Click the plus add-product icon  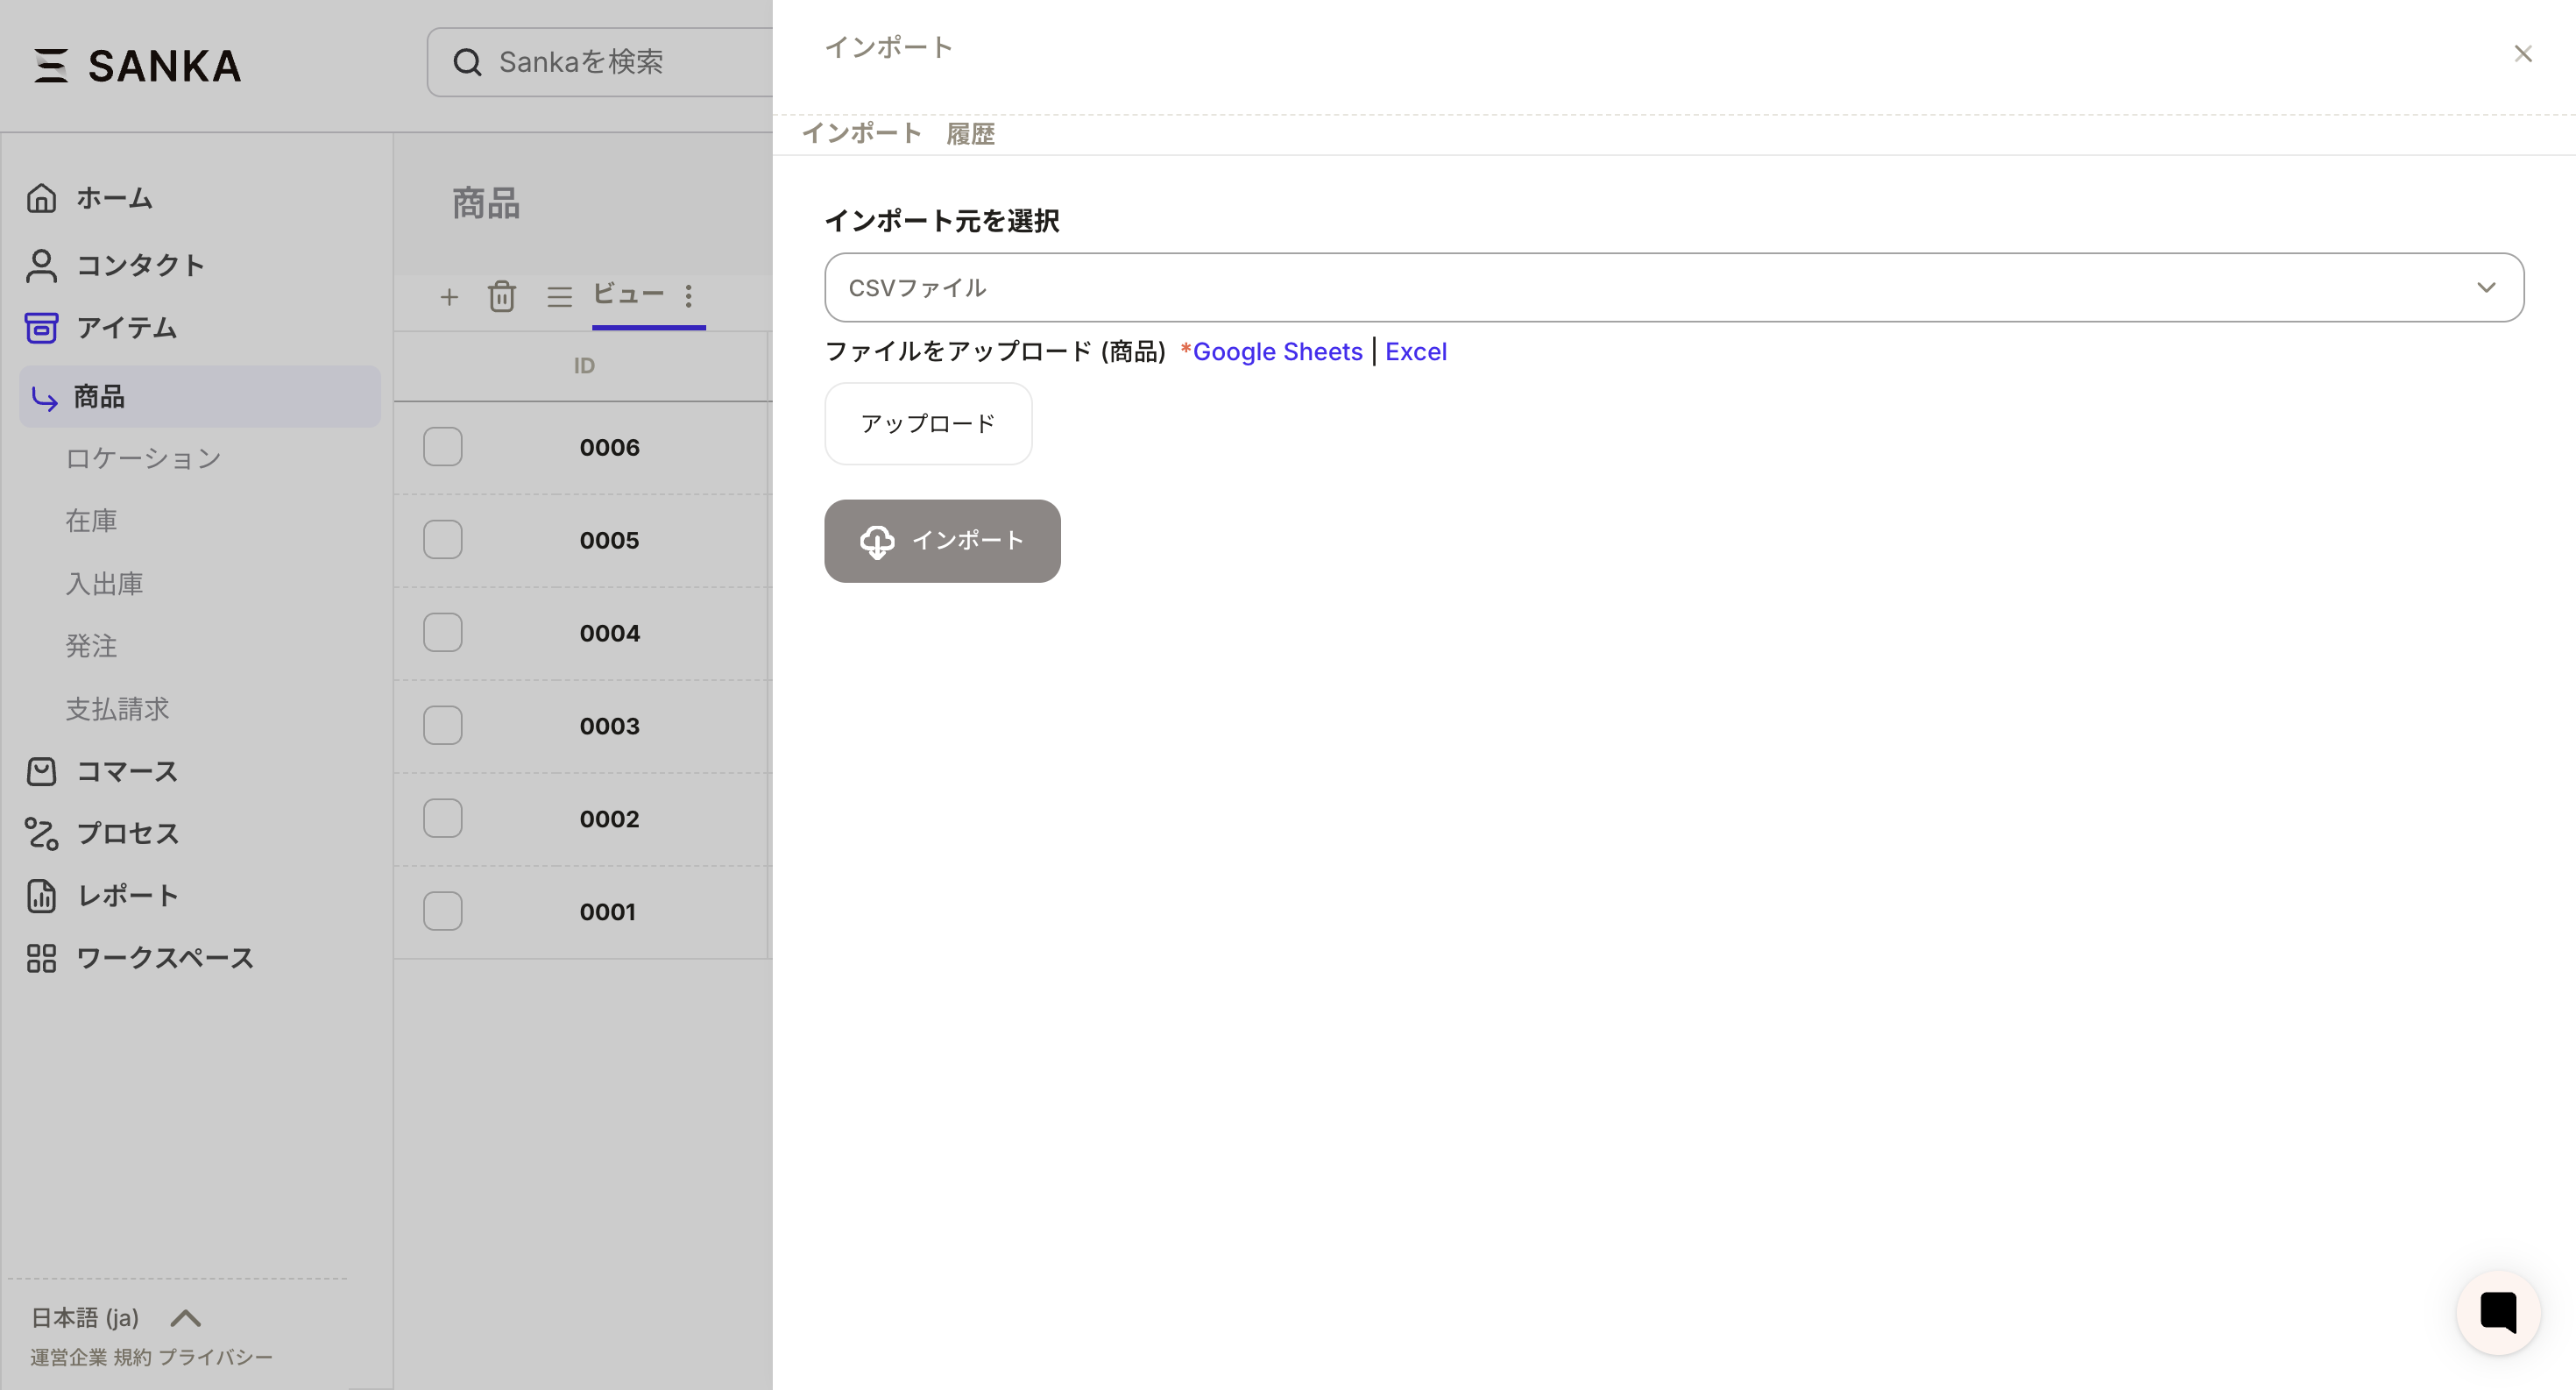(x=449, y=297)
